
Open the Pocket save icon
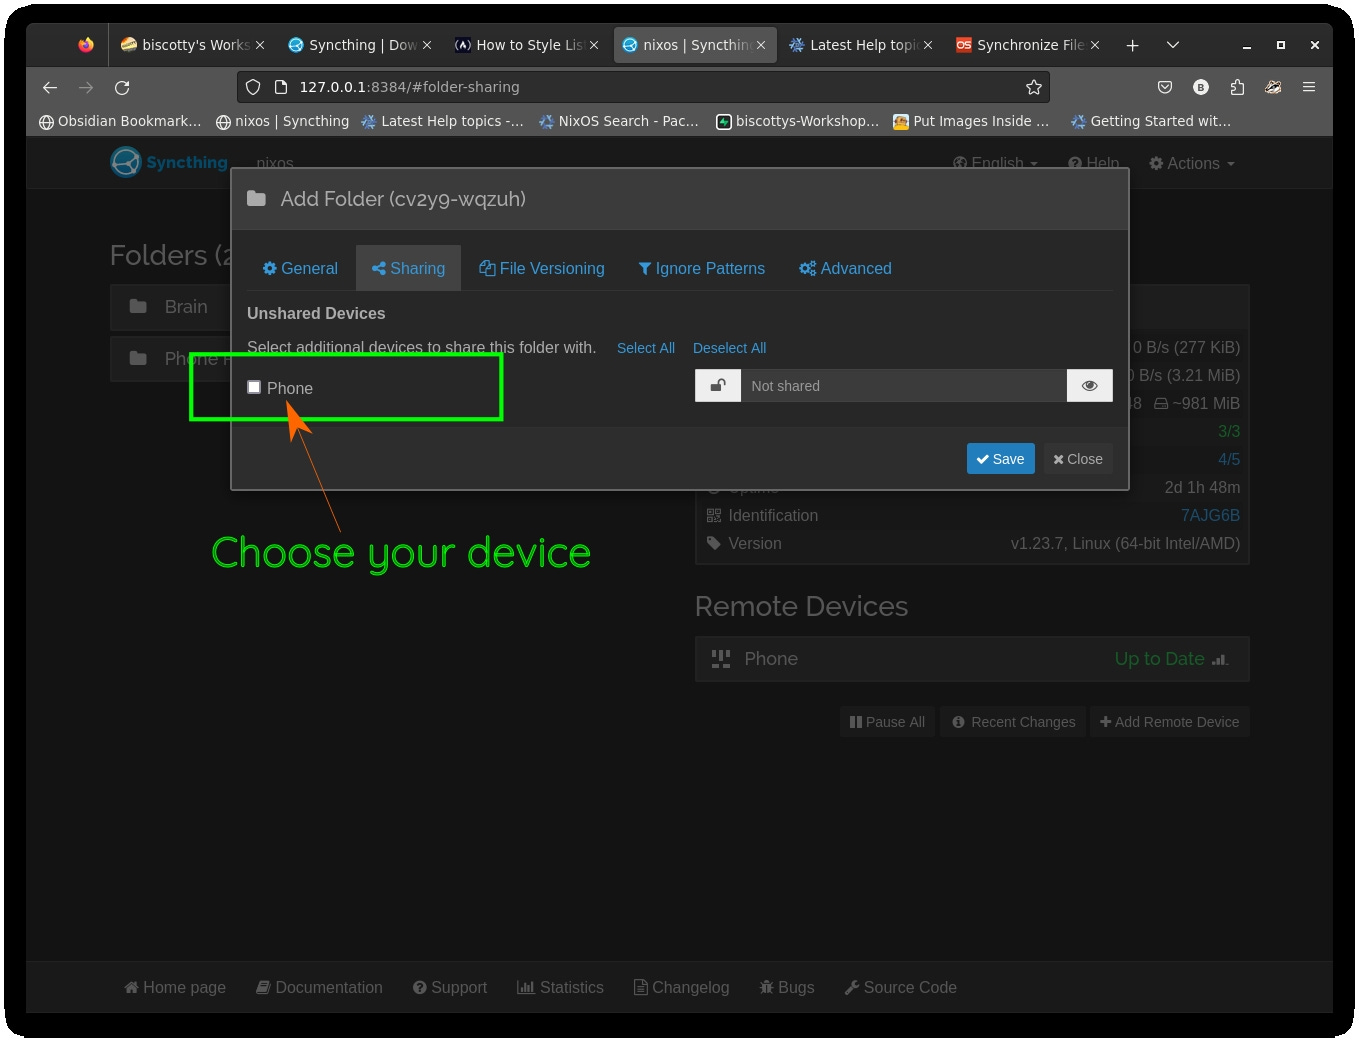[1165, 87]
